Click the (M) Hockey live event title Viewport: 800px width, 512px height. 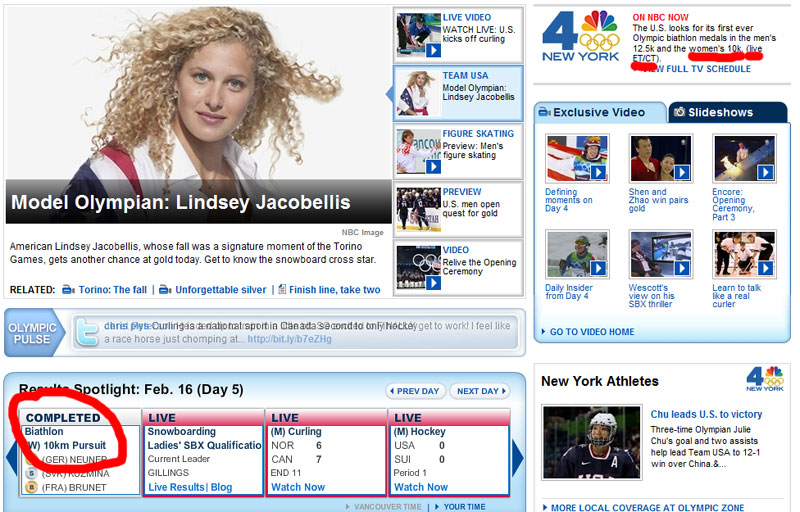[419, 431]
